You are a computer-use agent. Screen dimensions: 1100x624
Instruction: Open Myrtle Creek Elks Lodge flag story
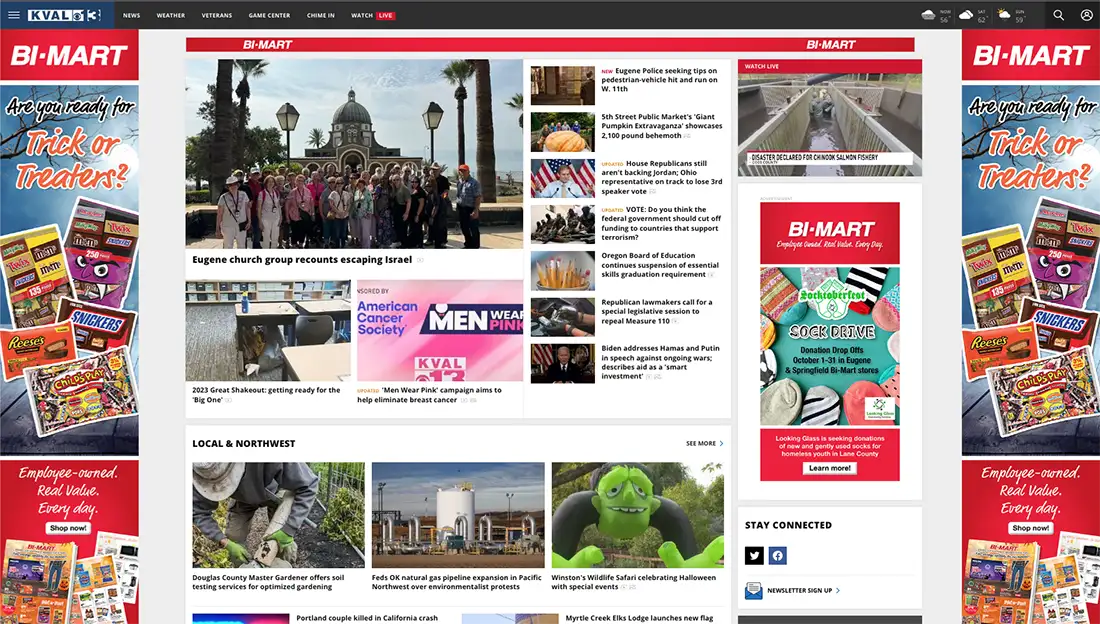pos(639,618)
